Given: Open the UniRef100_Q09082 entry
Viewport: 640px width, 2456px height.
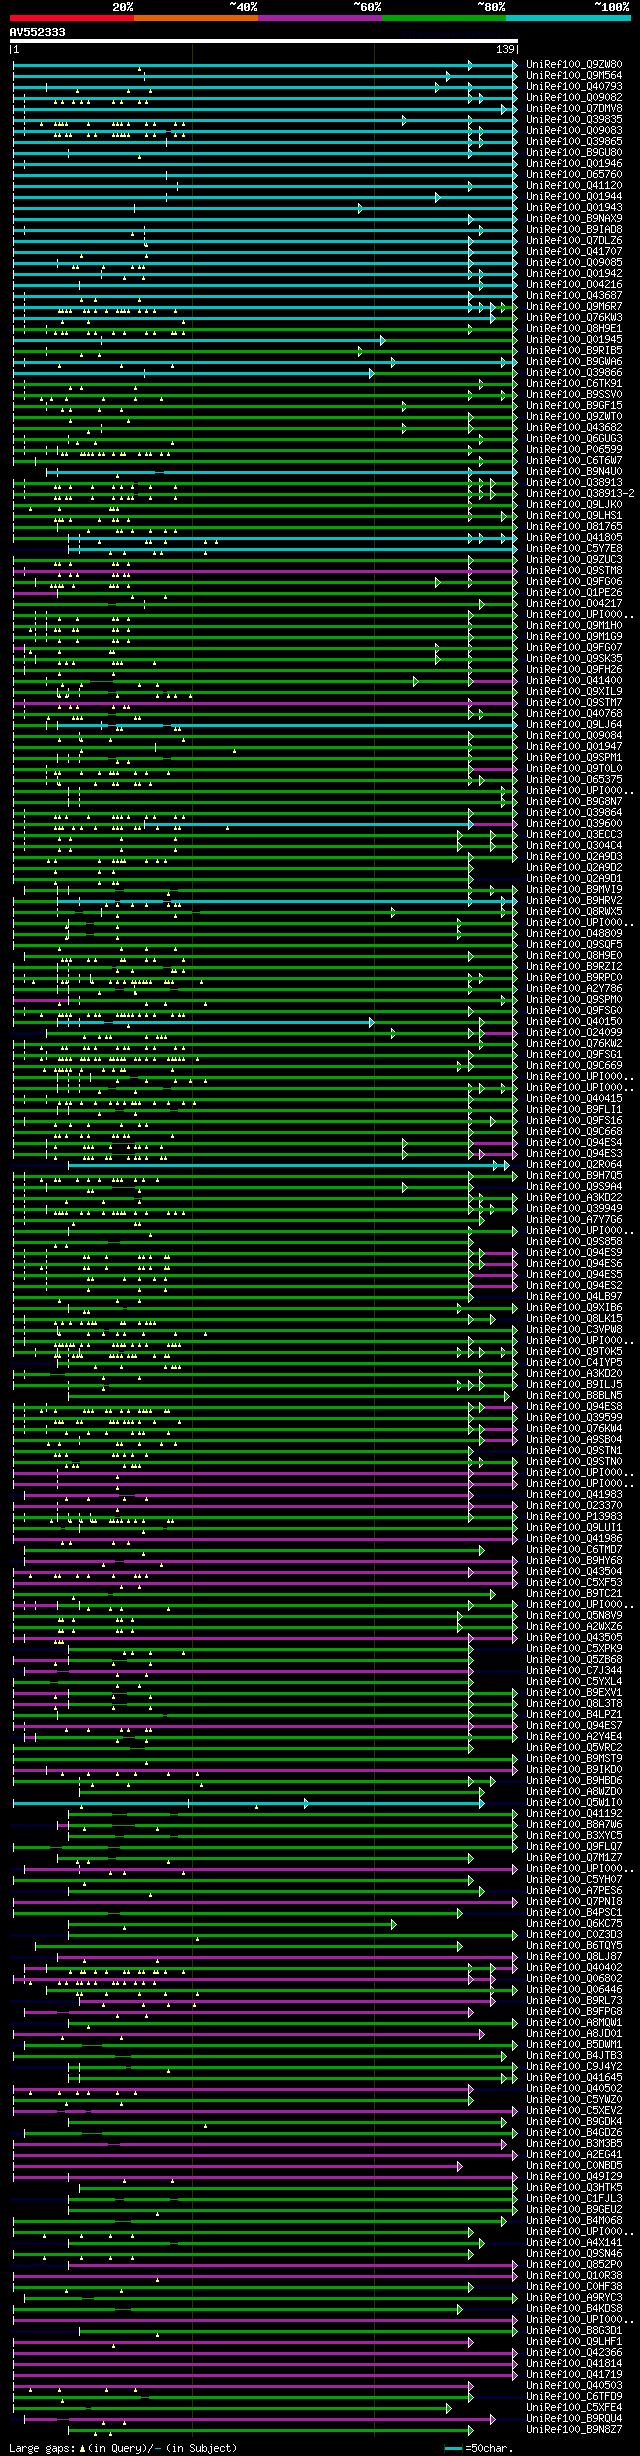Looking at the screenshot, I should click(574, 98).
